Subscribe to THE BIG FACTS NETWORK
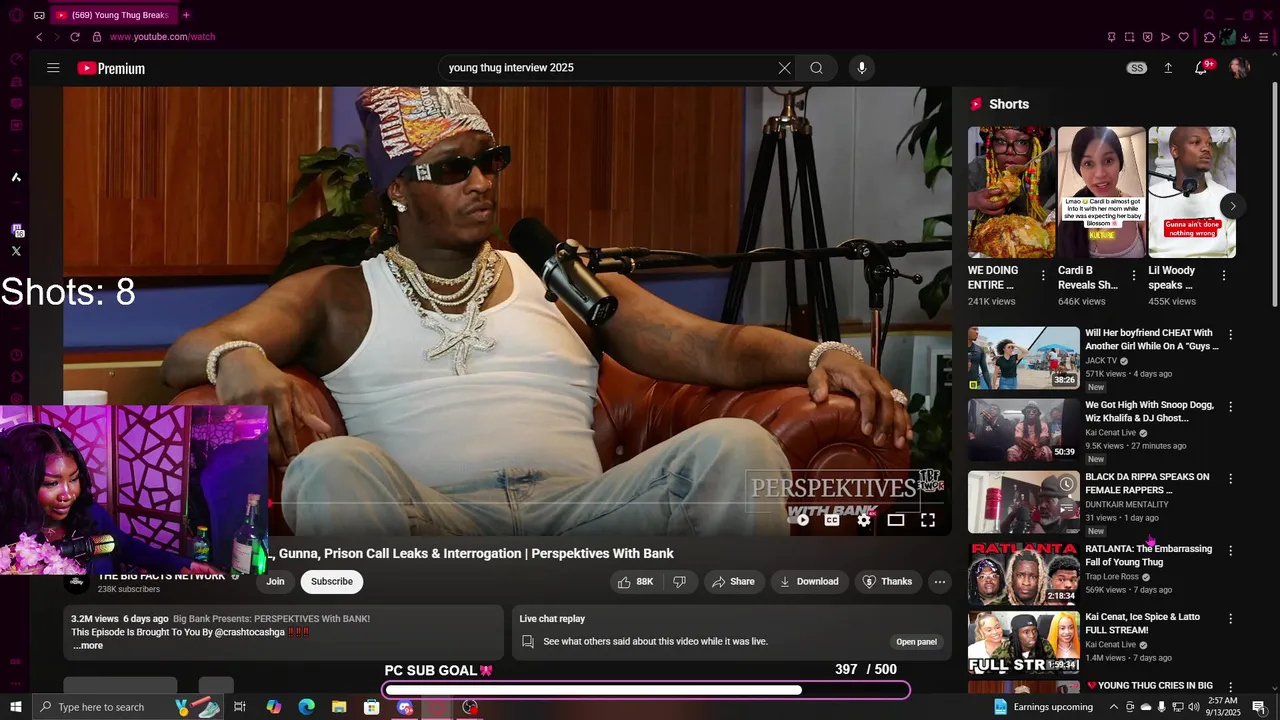Image resolution: width=1280 pixels, height=720 pixels. tap(332, 582)
